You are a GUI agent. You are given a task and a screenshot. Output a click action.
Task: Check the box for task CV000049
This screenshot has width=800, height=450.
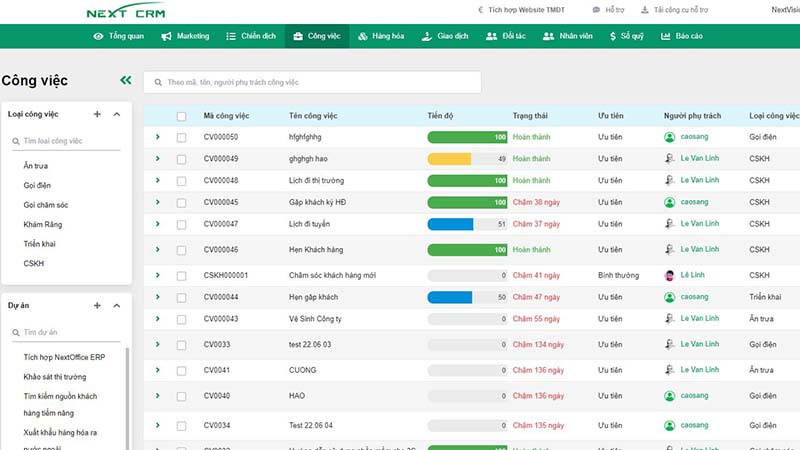coord(182,160)
